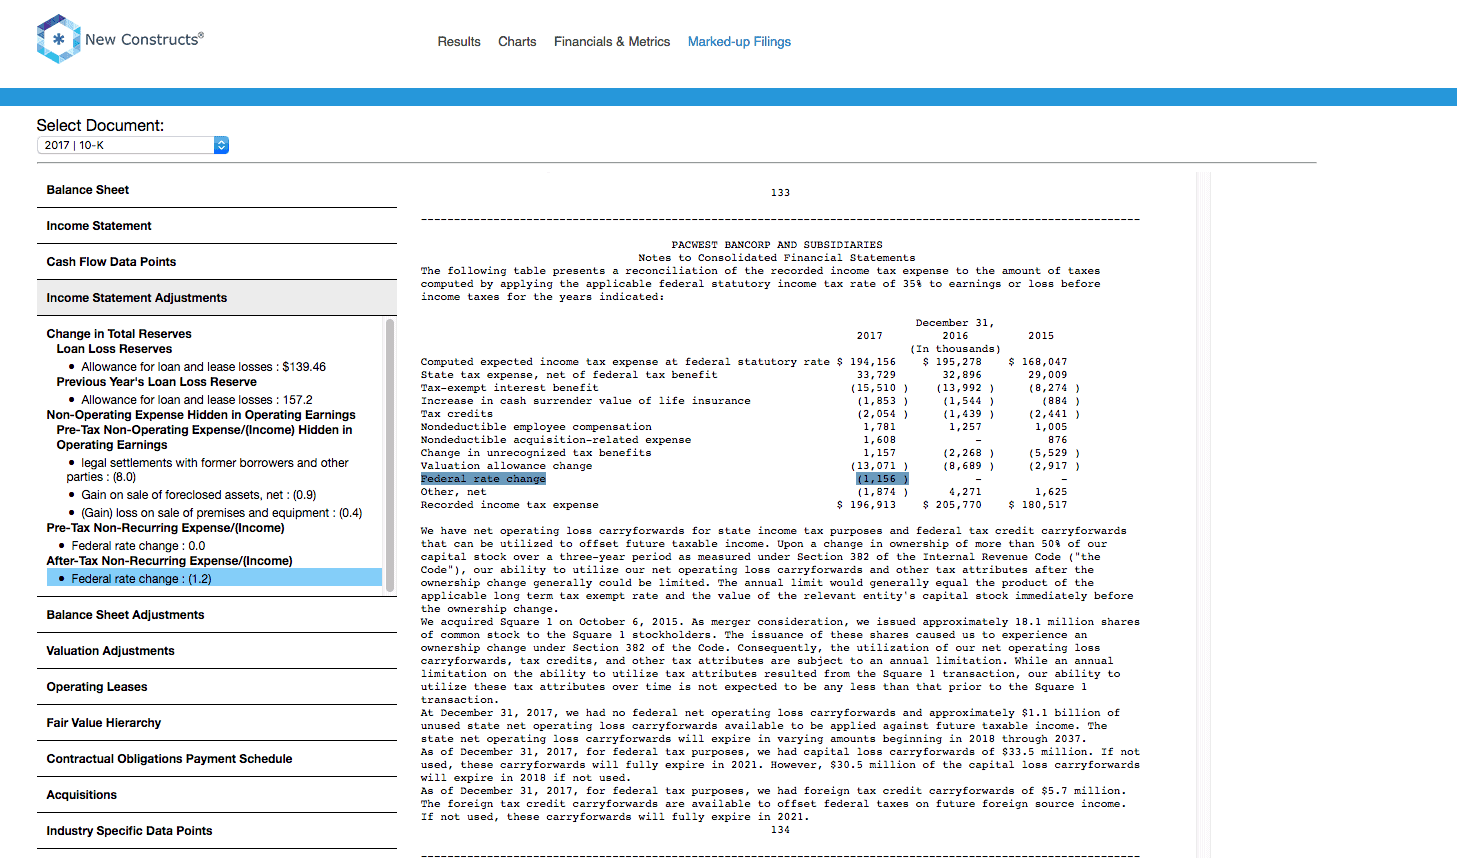Open Financials & Metrics
The image size is (1457, 858).
(612, 42)
